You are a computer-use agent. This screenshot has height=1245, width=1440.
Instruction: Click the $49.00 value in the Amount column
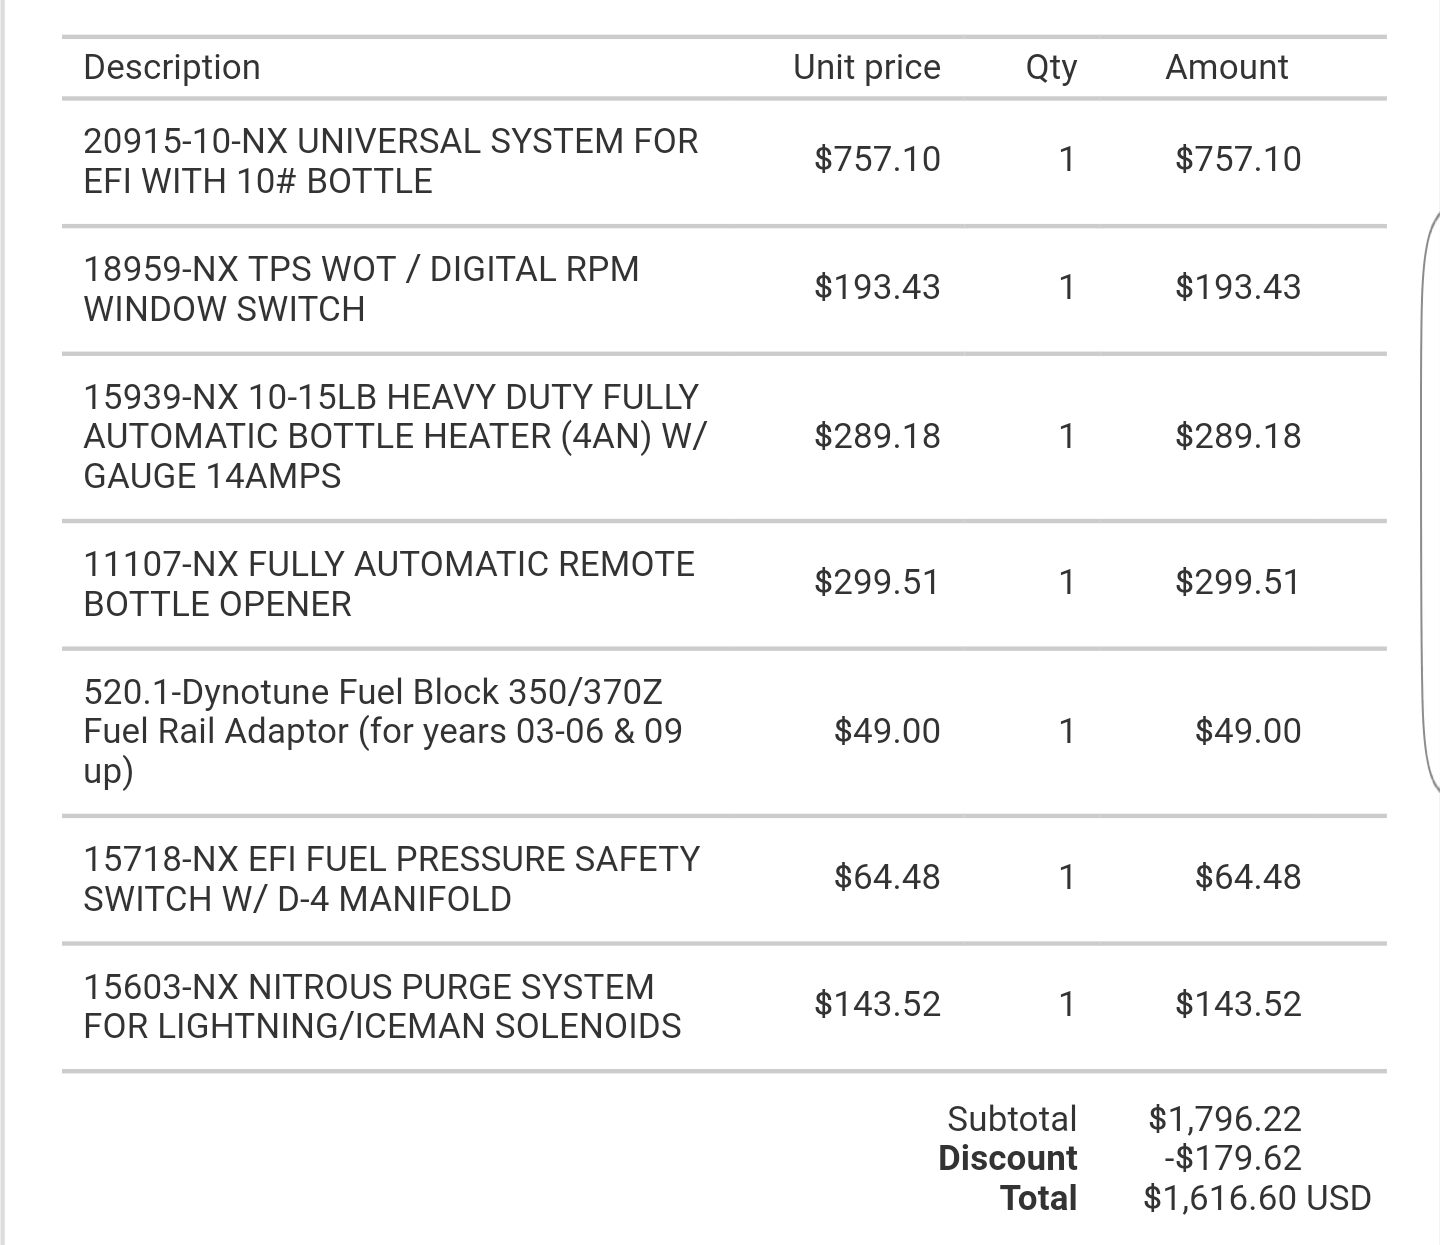click(1248, 731)
